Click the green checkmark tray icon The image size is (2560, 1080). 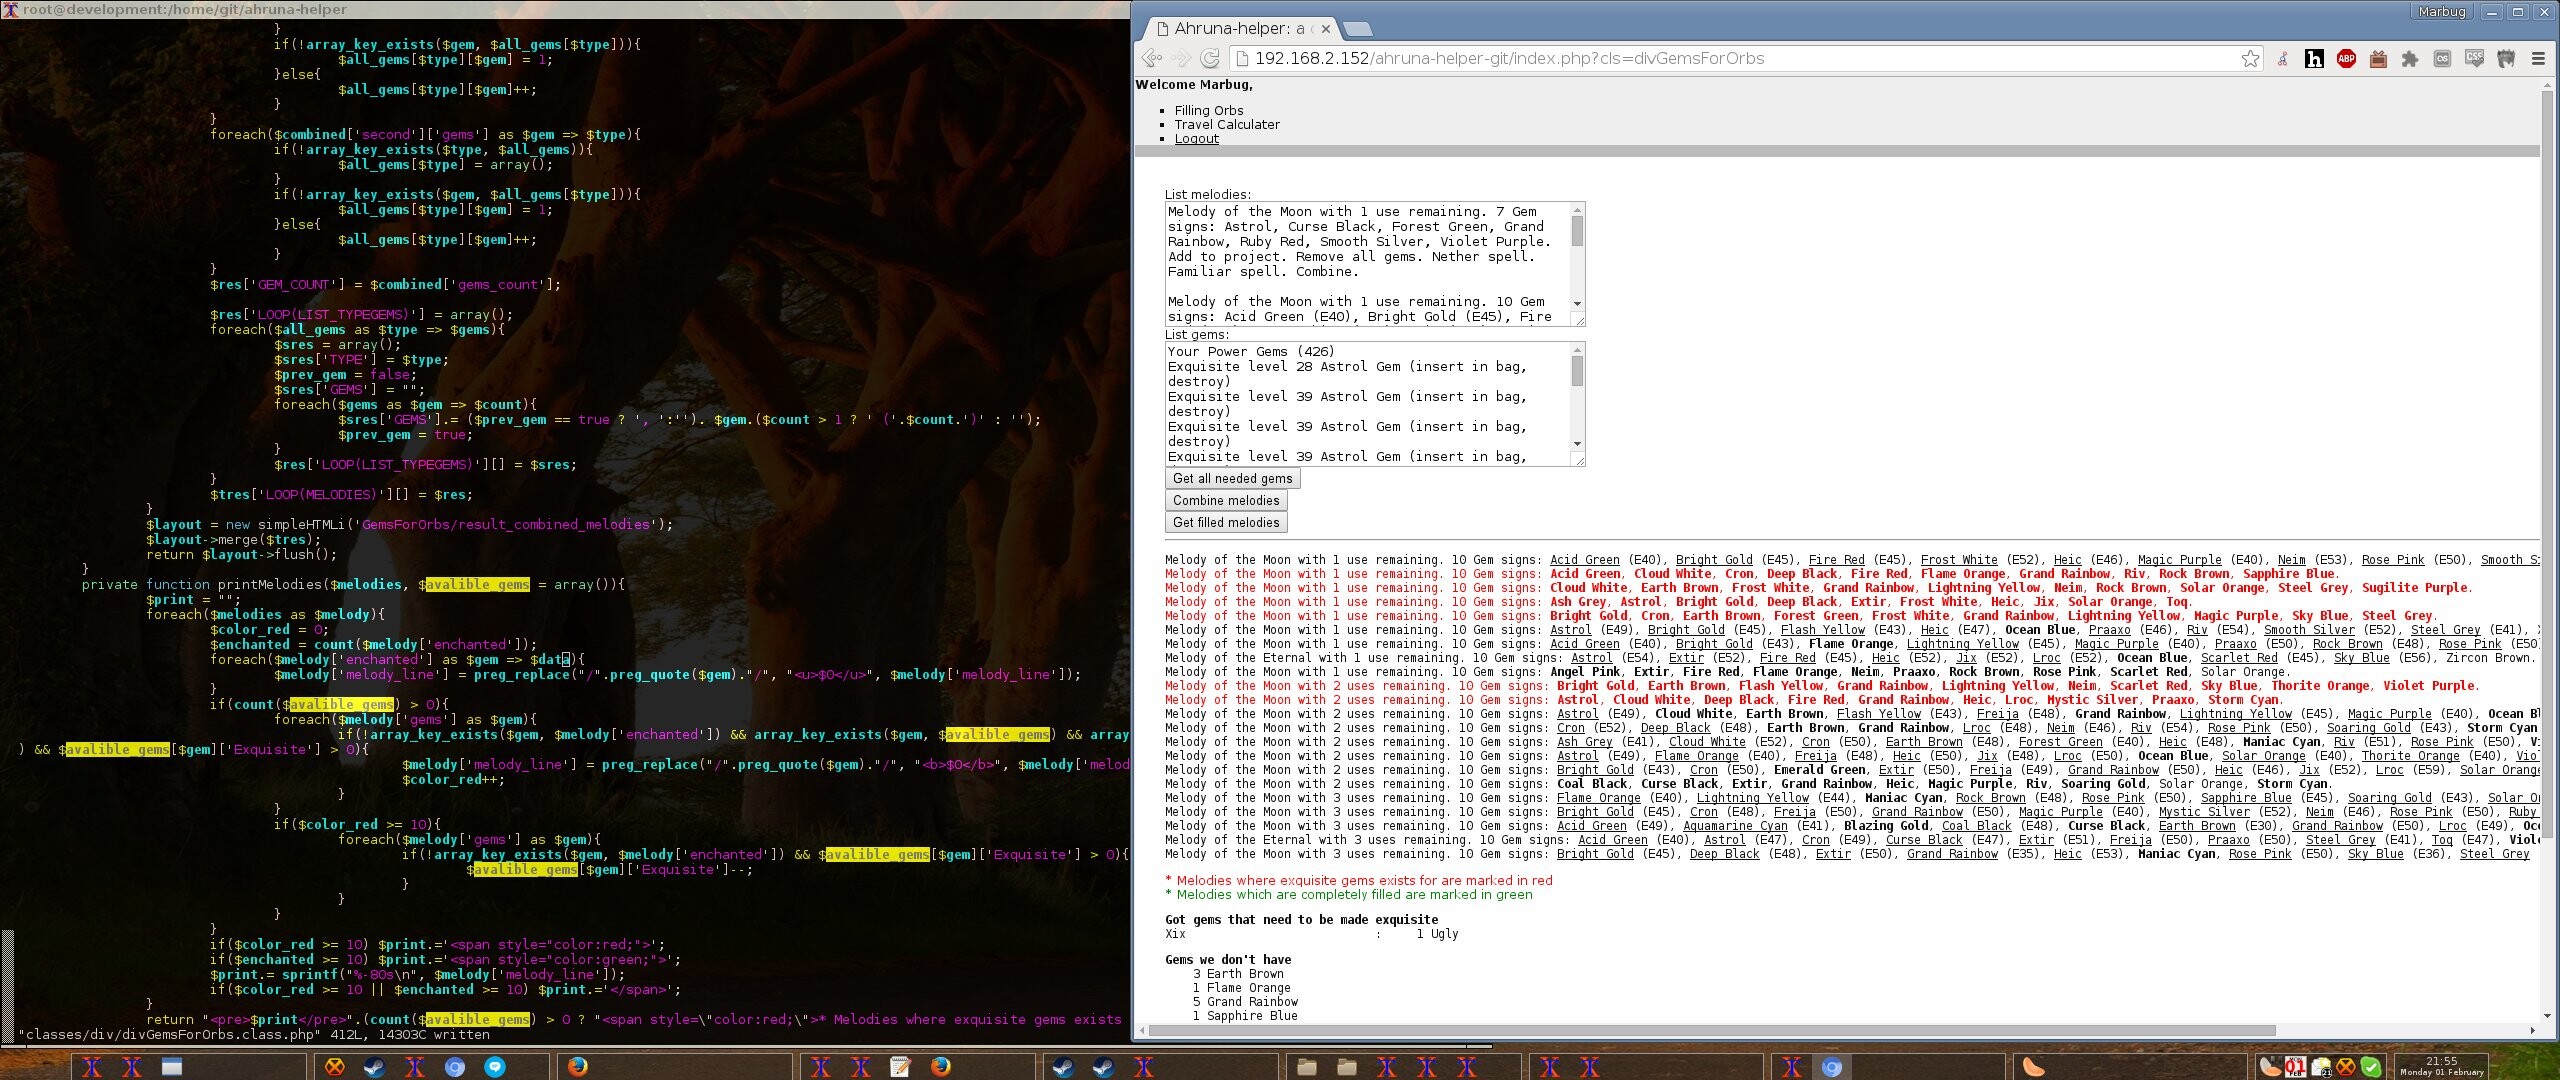[2371, 1067]
